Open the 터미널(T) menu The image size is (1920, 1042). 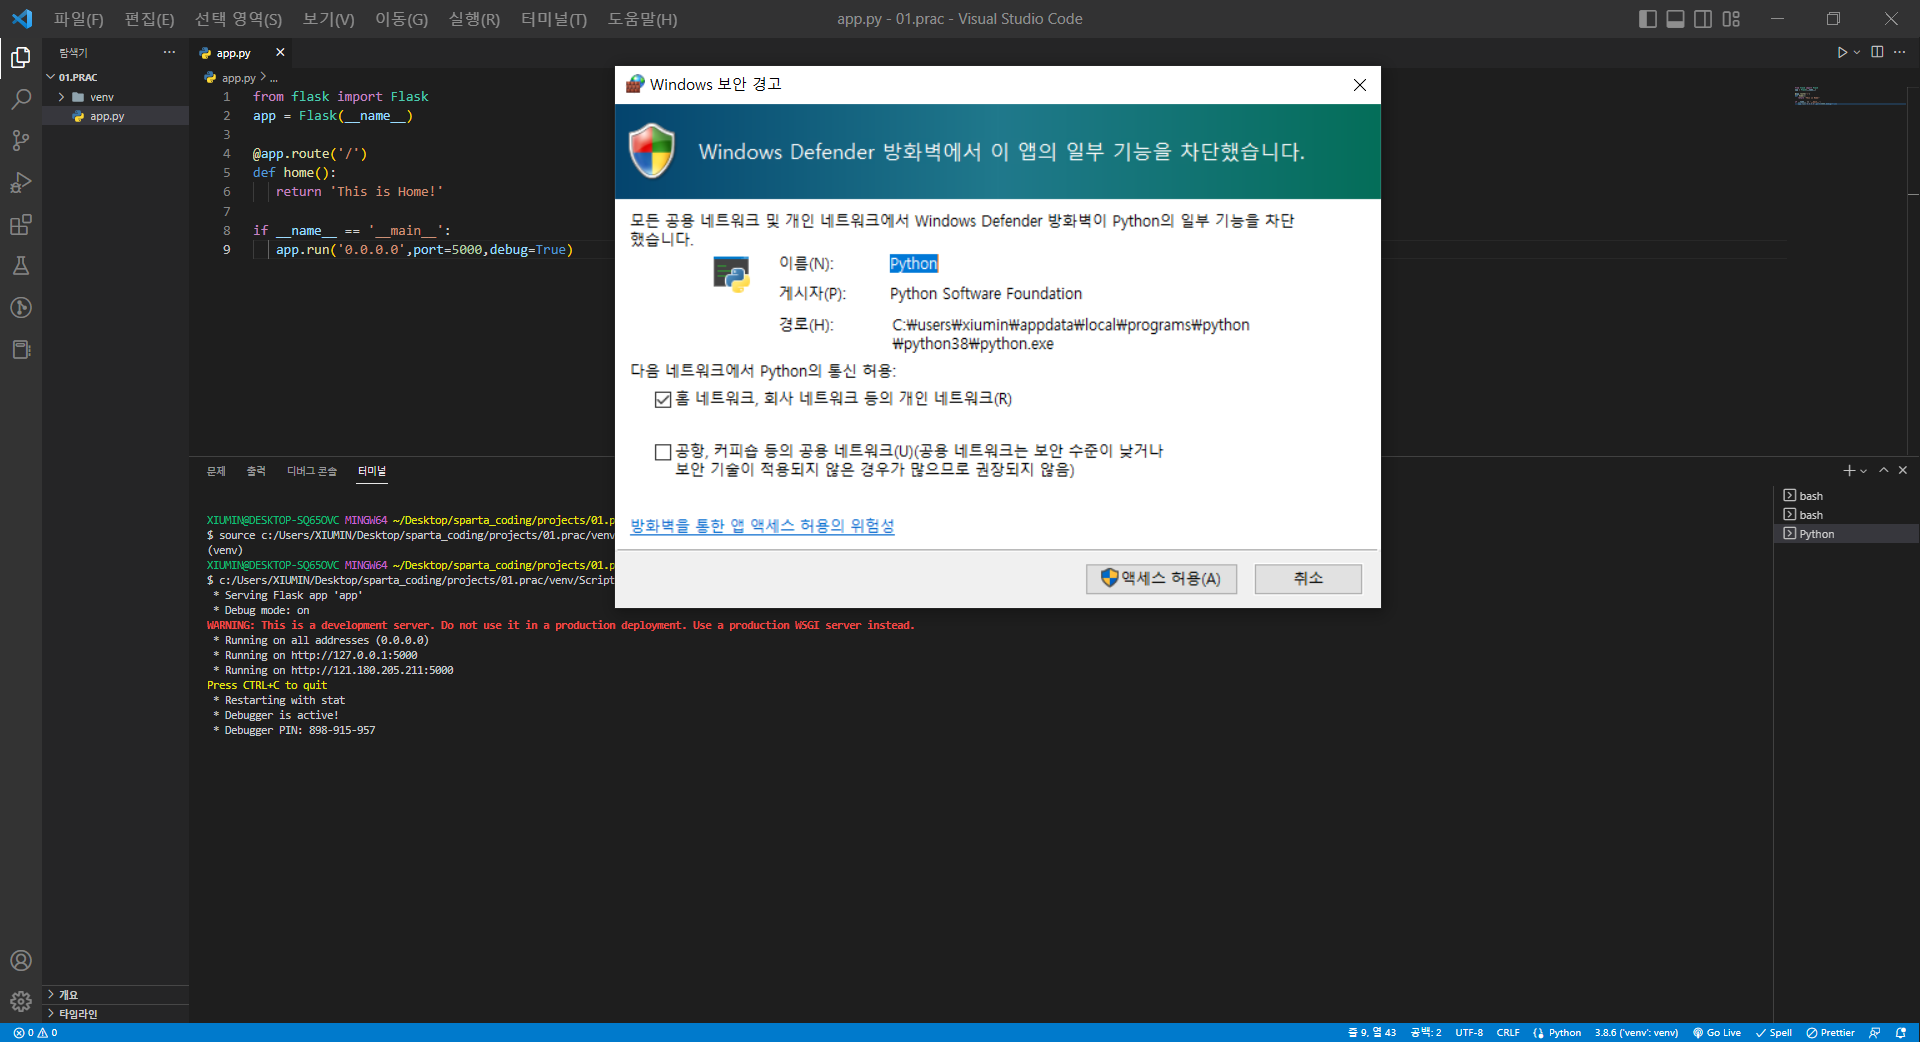[554, 19]
